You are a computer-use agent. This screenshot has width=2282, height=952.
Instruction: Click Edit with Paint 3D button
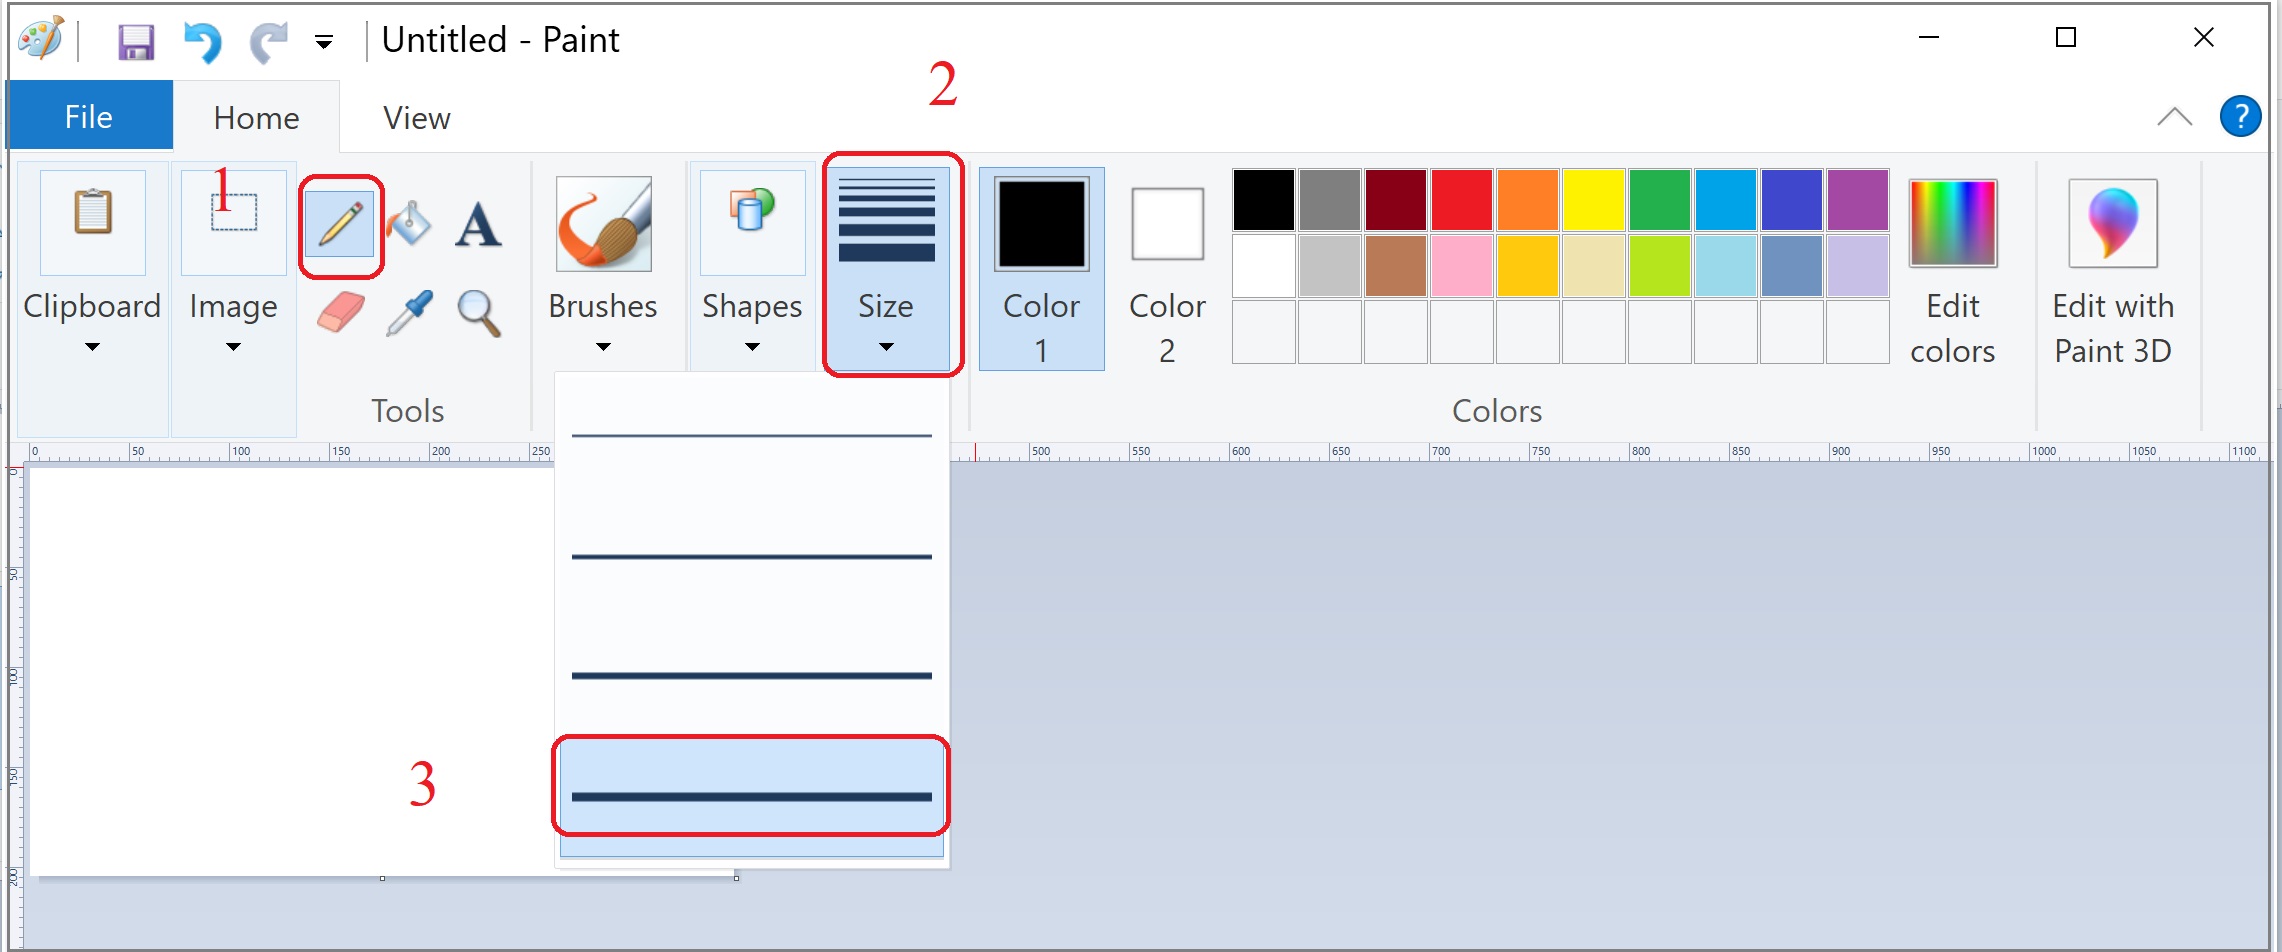pyautogui.click(x=2112, y=268)
